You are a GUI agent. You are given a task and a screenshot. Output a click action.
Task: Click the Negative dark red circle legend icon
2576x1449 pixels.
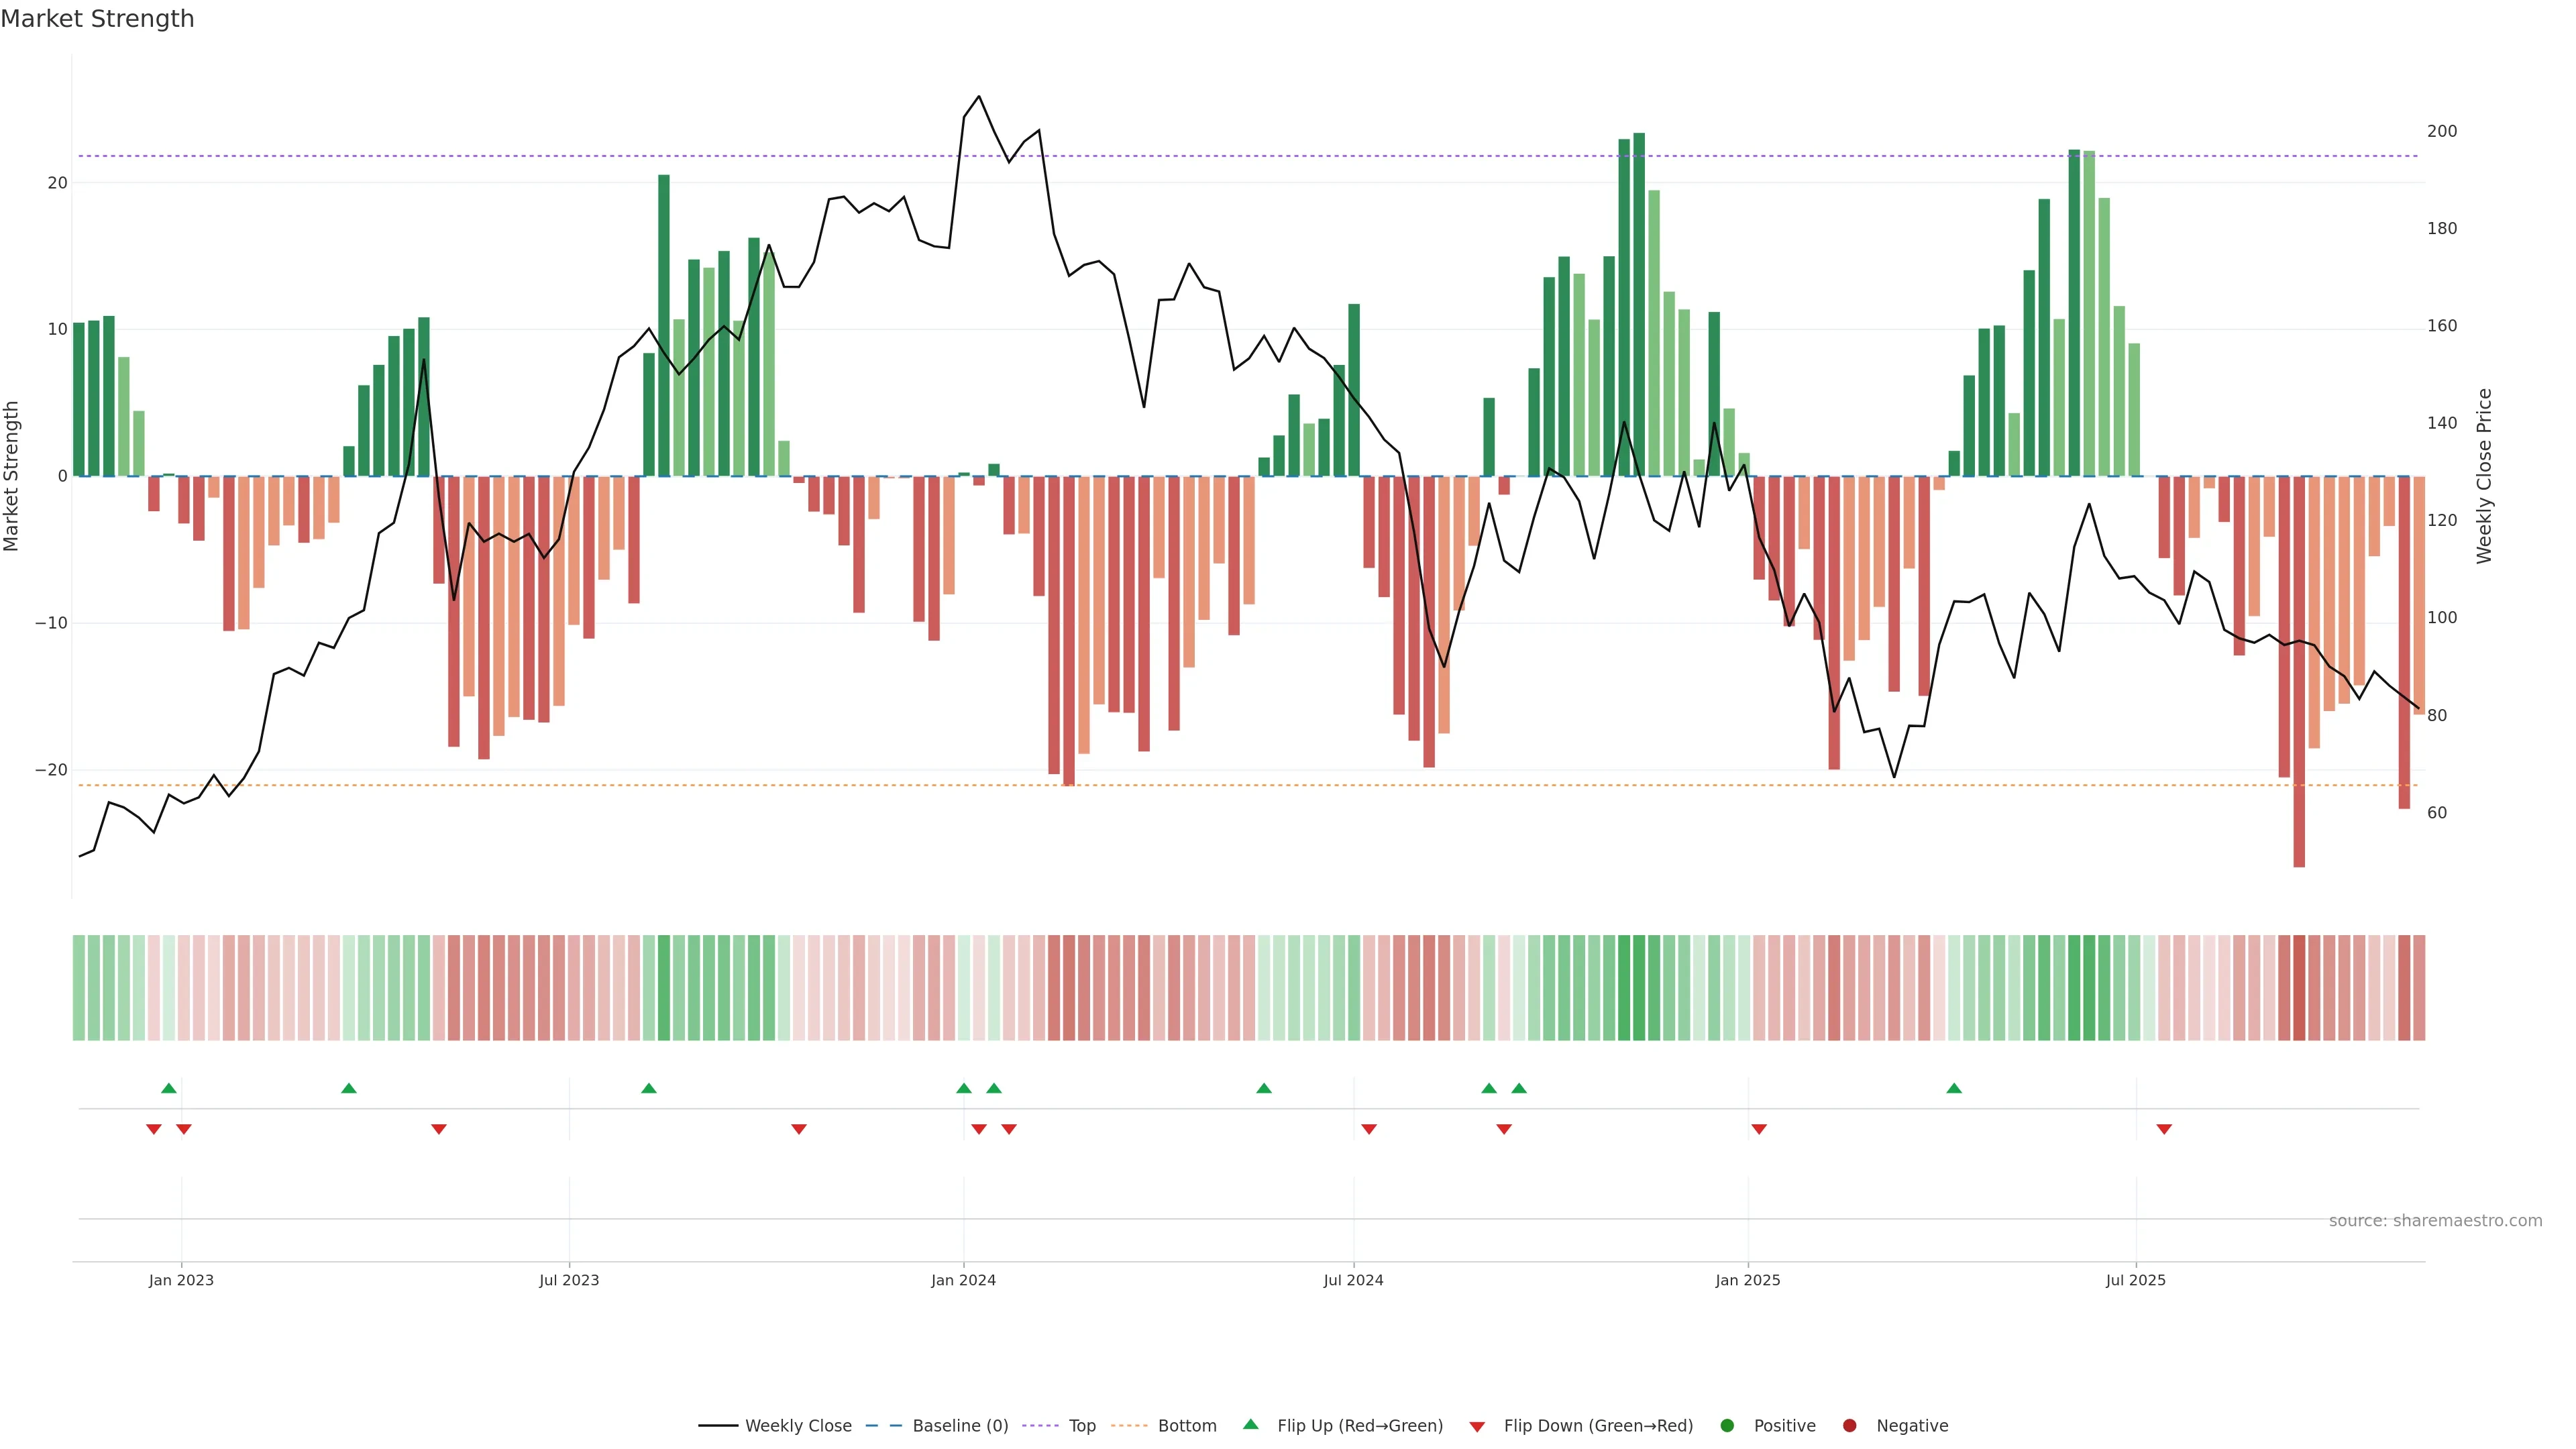click(x=1849, y=1426)
